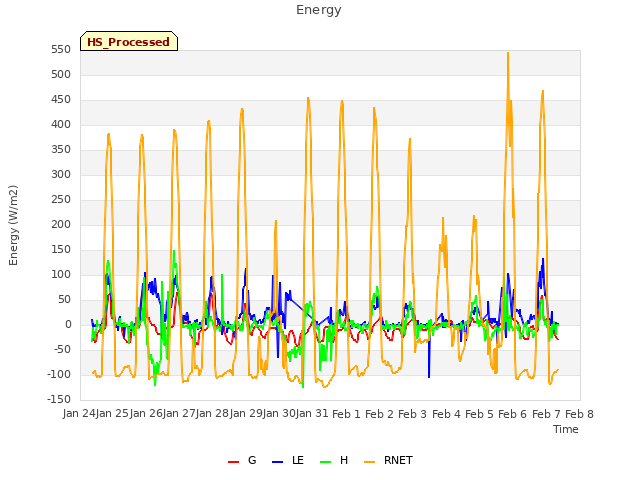640x480 pixels.
Task: Click the 100 y-axis tick label
Action: click(x=61, y=274)
